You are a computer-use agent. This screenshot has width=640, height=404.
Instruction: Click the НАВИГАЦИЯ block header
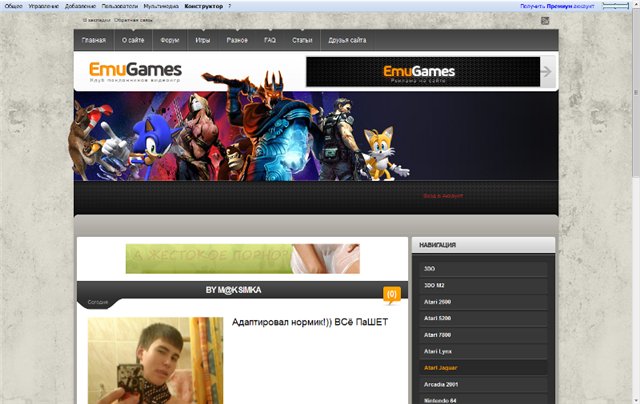pyautogui.click(x=483, y=245)
